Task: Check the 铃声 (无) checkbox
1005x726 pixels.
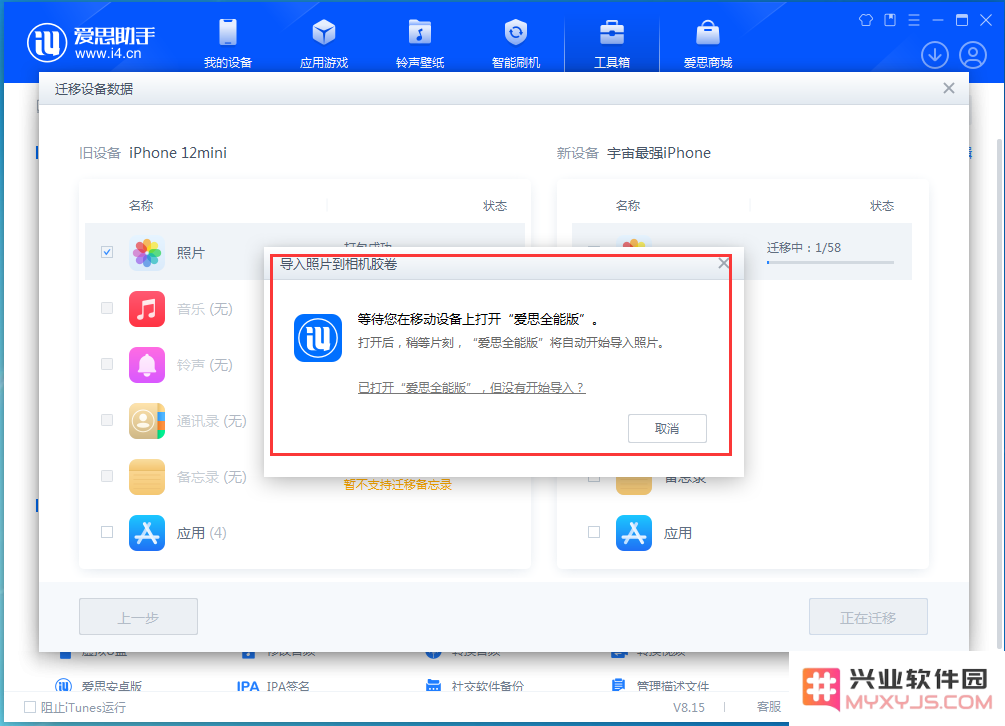Action: [x=107, y=364]
